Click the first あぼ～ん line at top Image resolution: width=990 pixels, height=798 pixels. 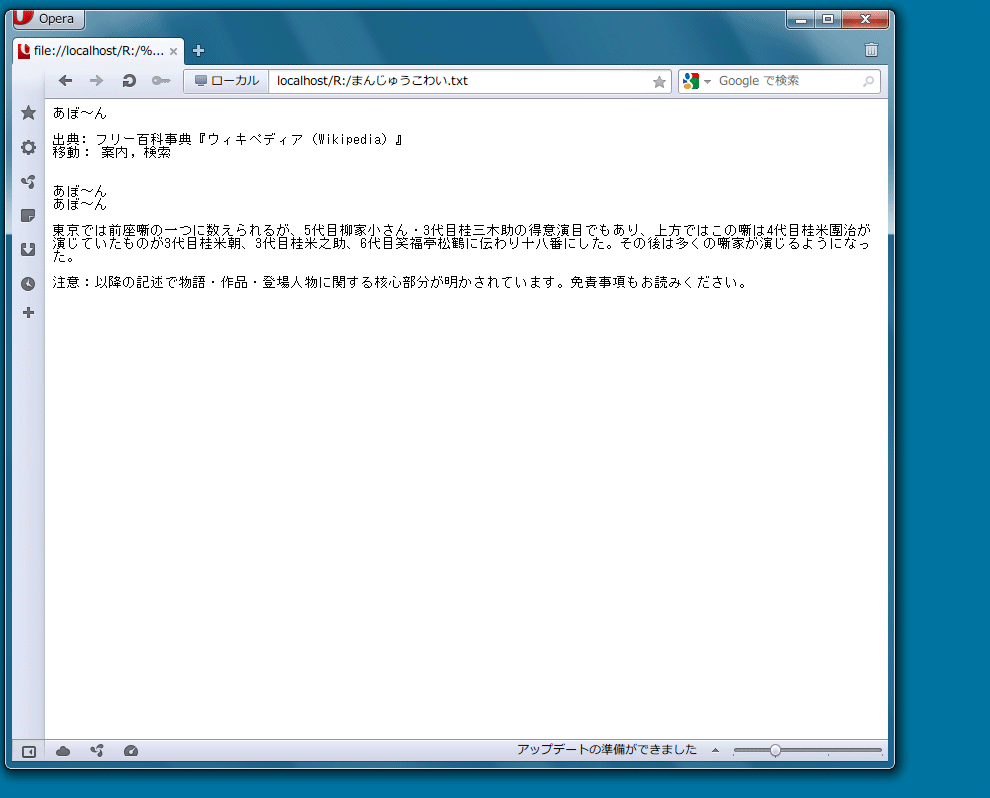(x=80, y=113)
